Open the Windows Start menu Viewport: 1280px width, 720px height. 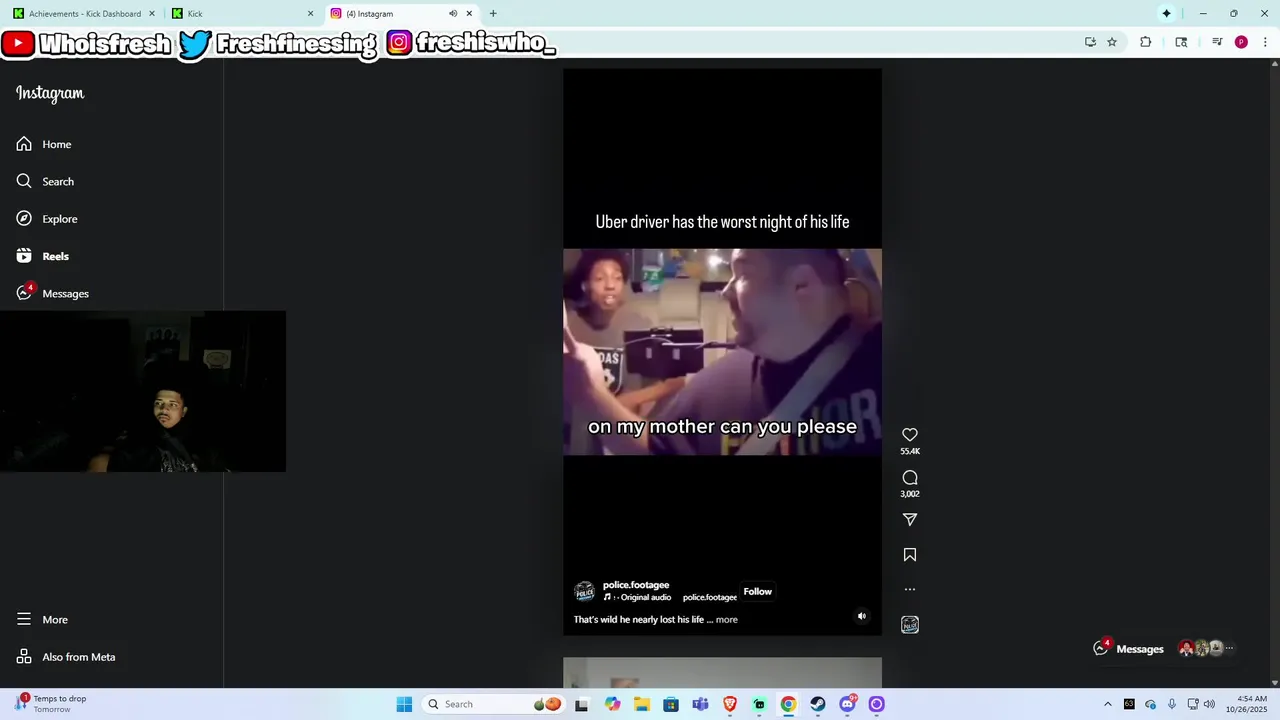404,704
